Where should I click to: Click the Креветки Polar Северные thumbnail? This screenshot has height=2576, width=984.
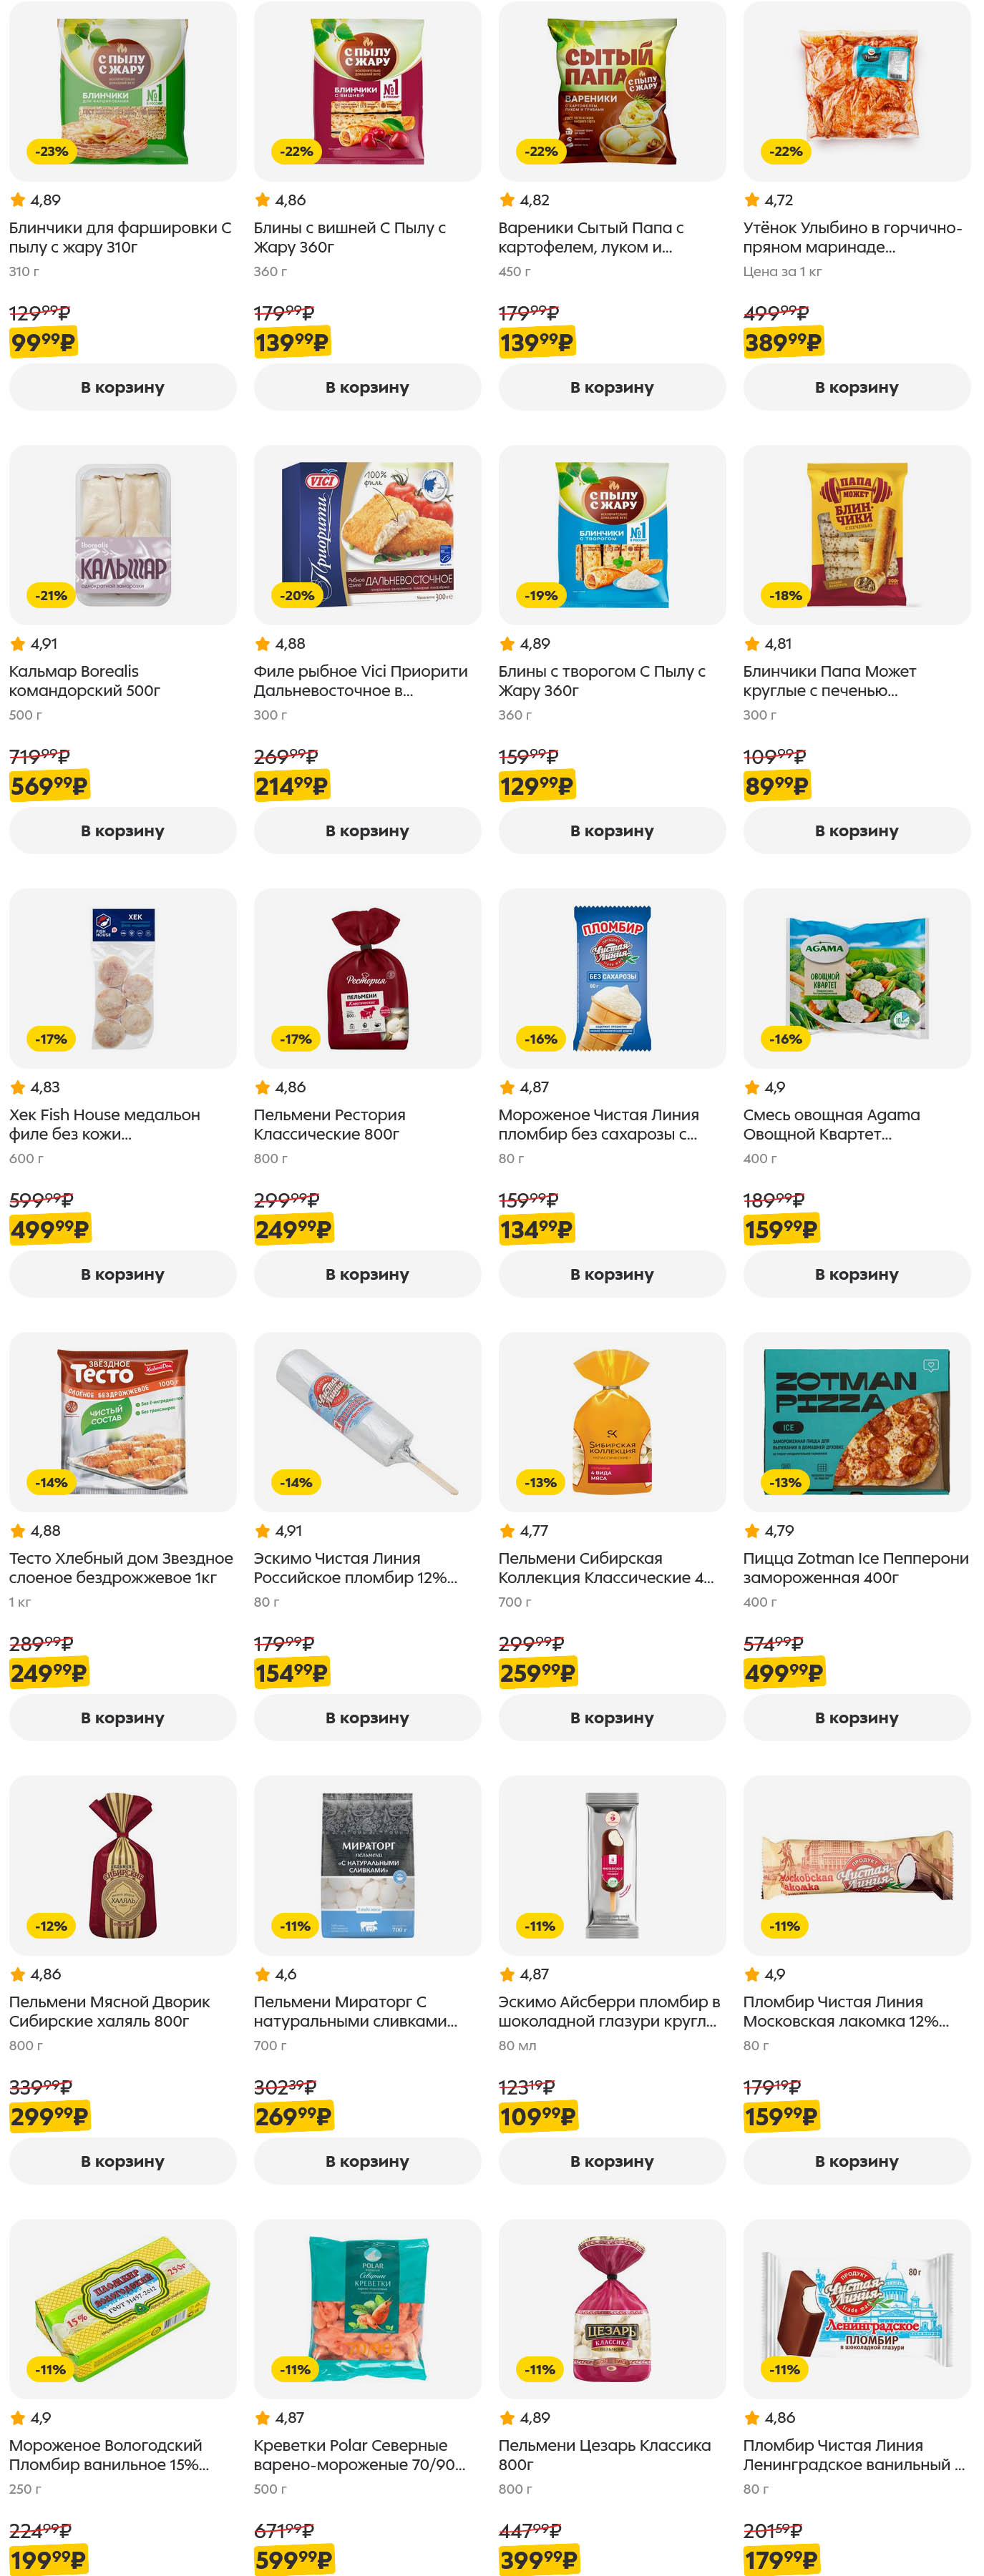click(367, 2308)
